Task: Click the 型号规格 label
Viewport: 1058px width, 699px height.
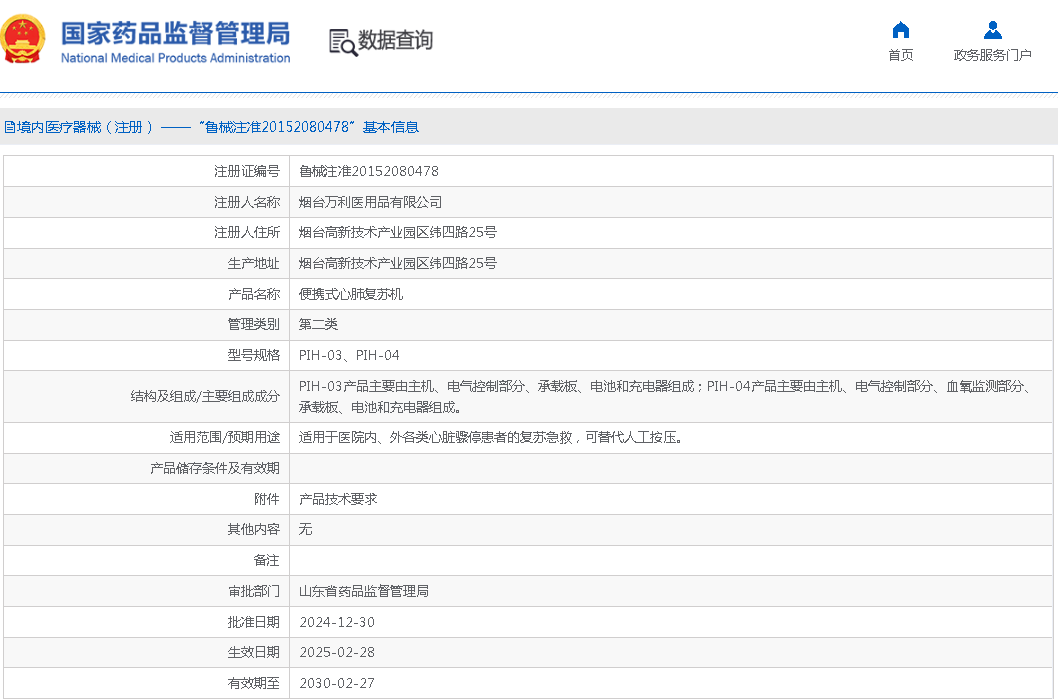Action: pyautogui.click(x=254, y=355)
